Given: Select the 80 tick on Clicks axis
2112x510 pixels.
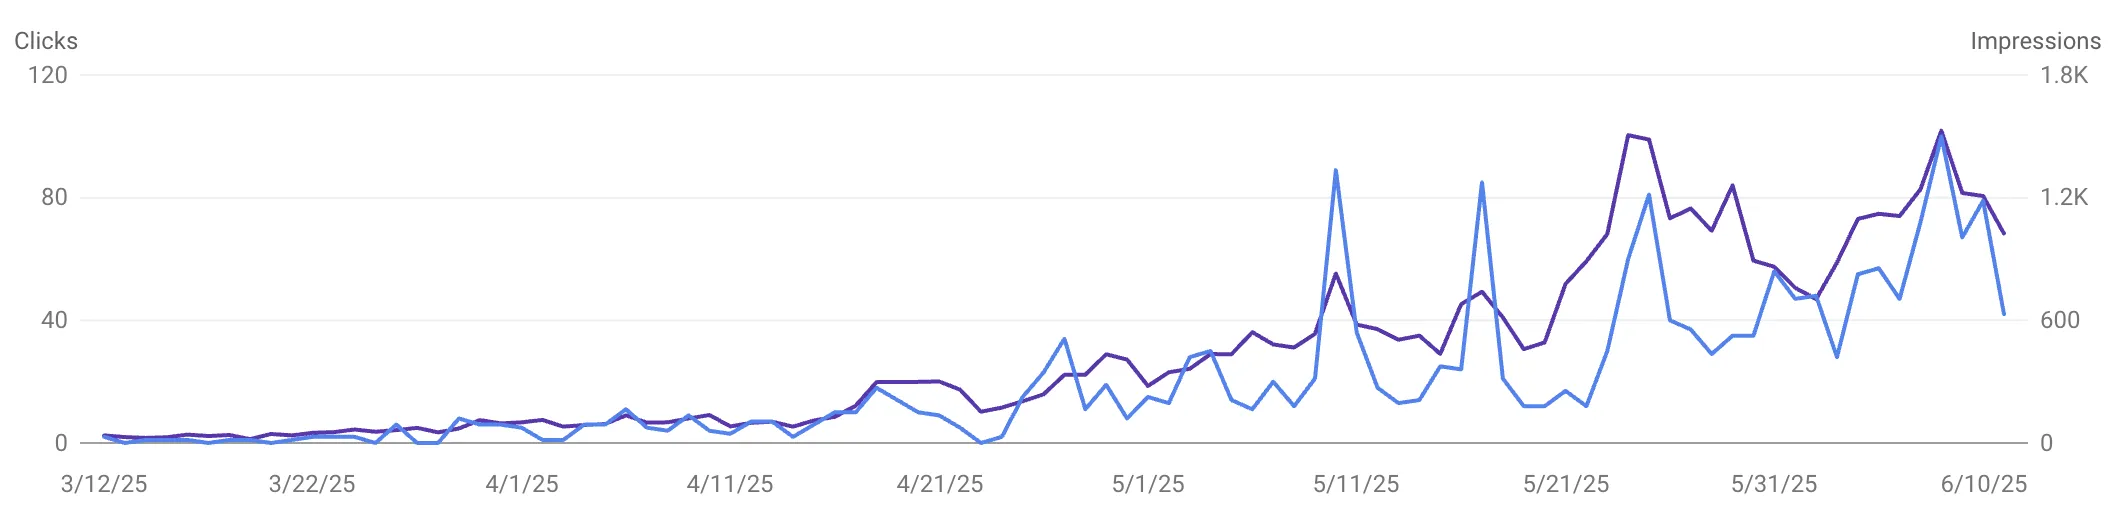Looking at the screenshot, I should (x=54, y=197).
